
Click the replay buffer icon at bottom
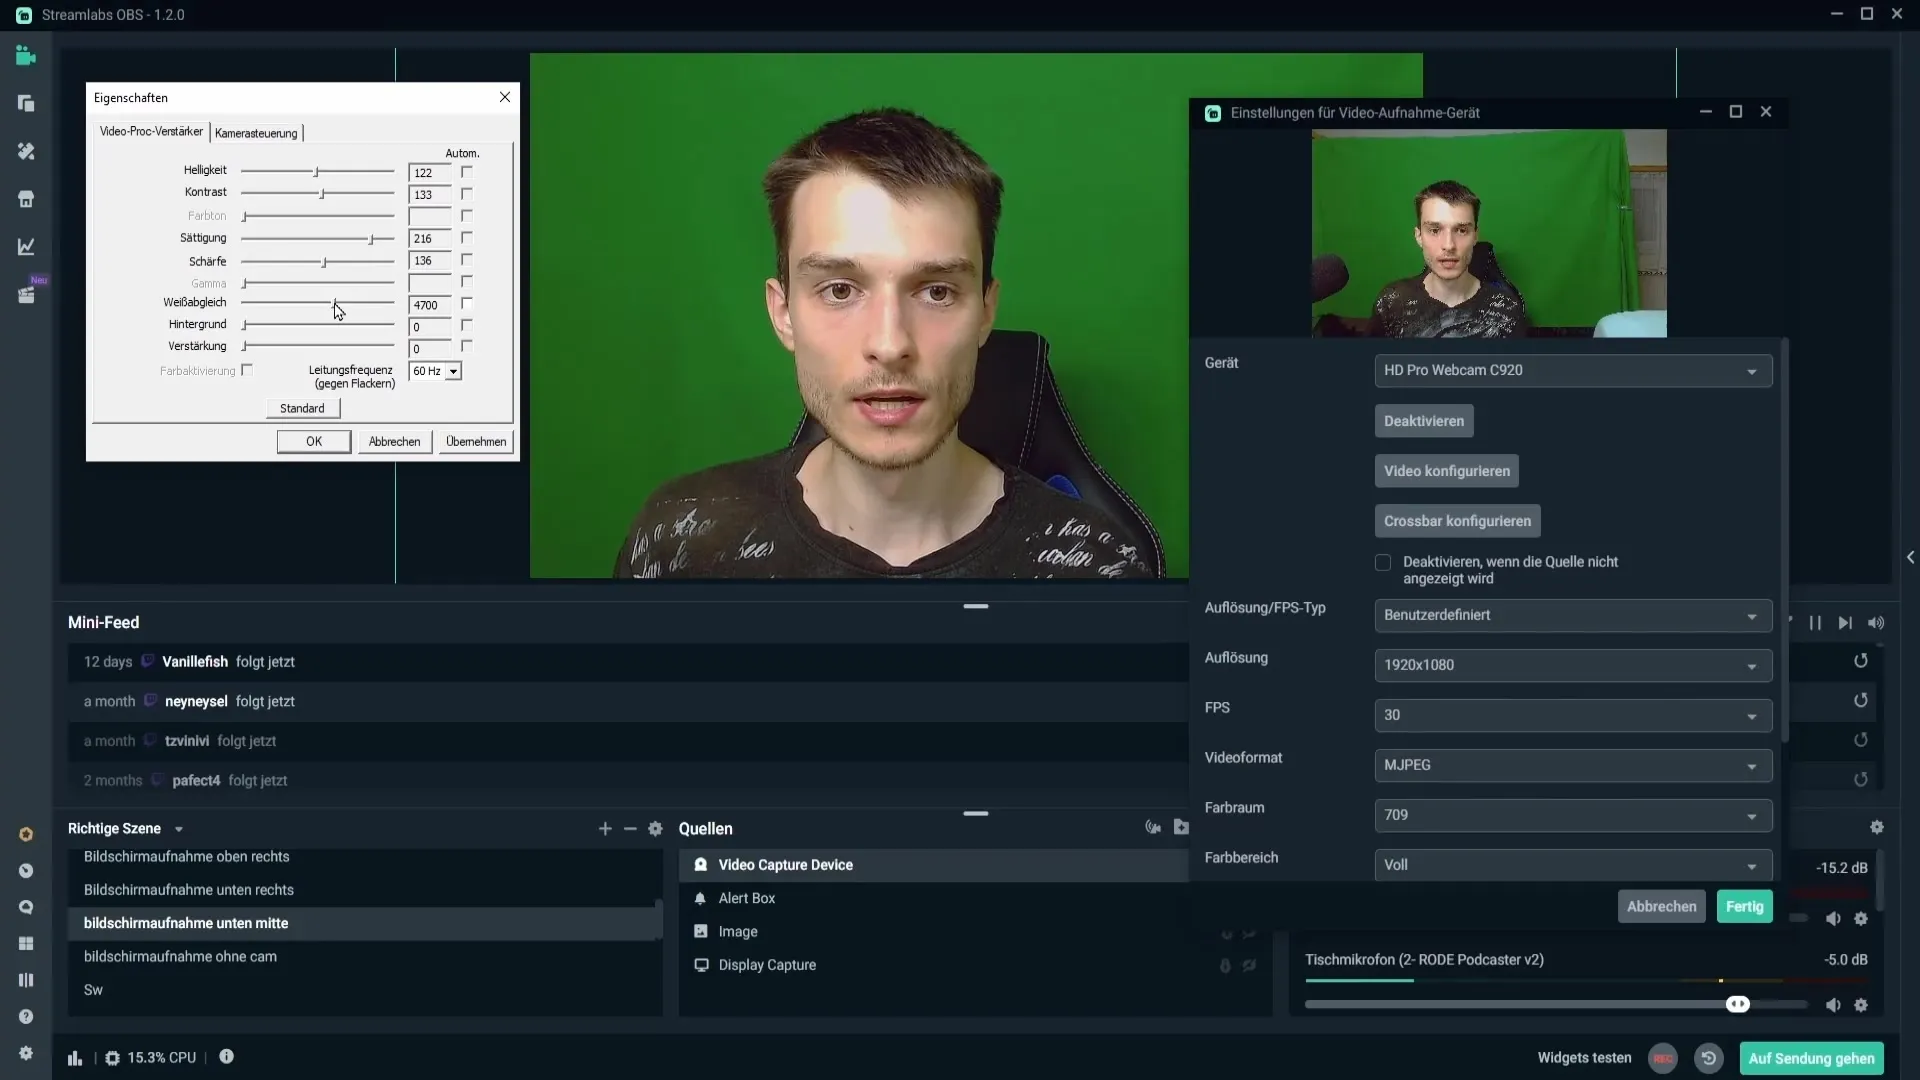[x=1709, y=1058]
